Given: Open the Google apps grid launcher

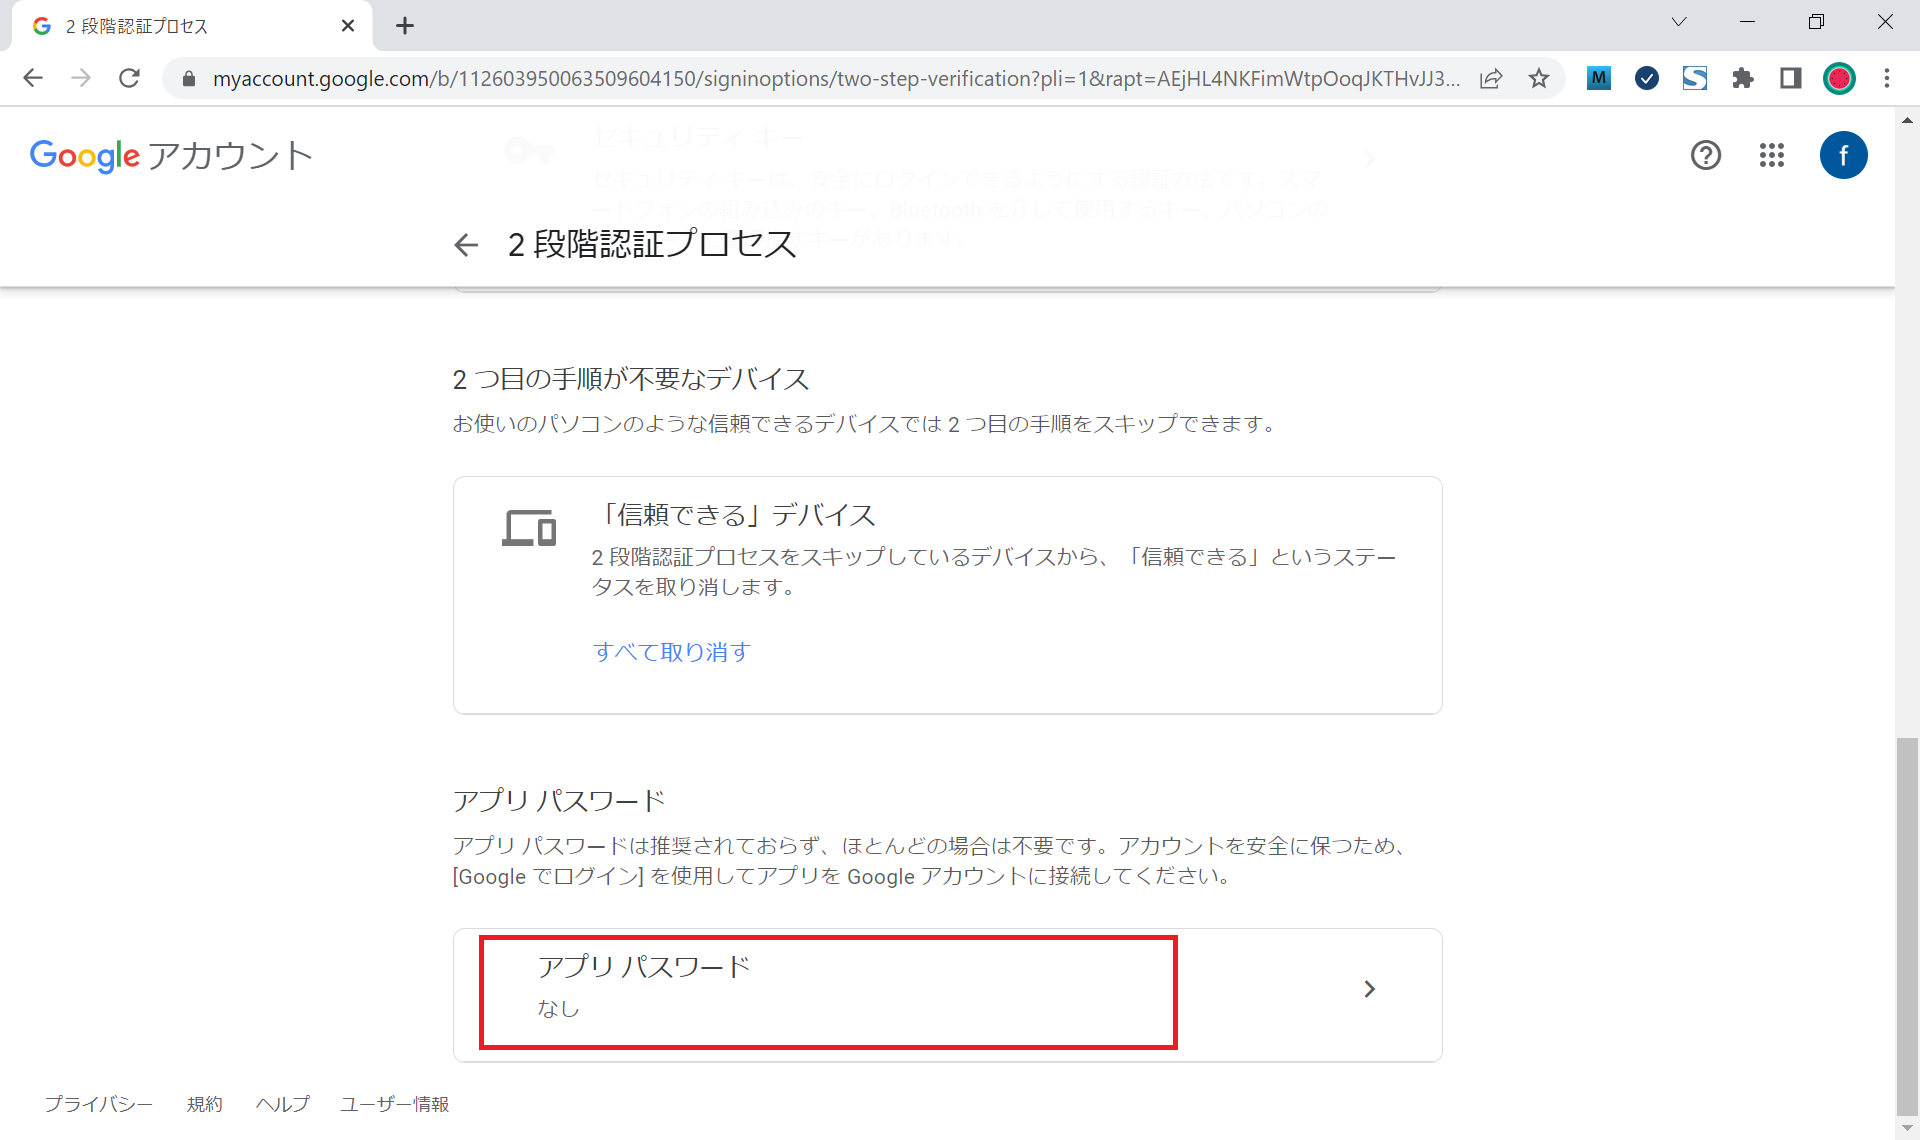Looking at the screenshot, I should click(1772, 155).
